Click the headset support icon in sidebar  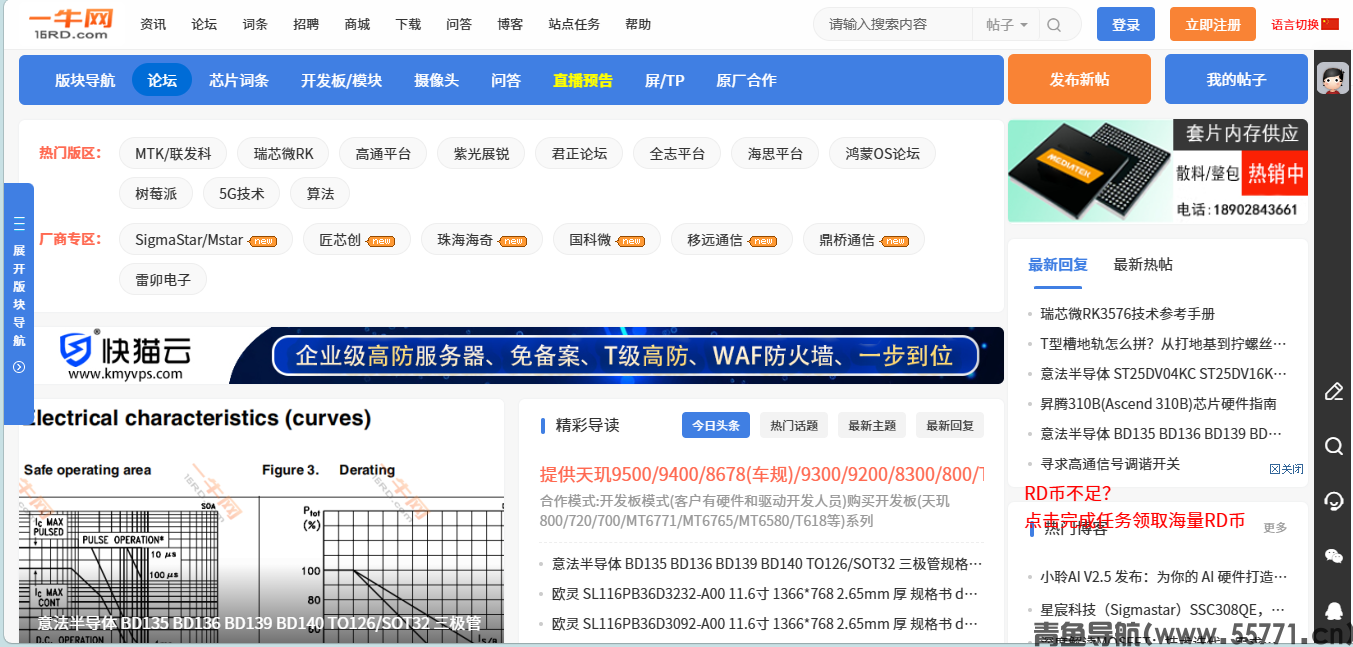click(1333, 501)
